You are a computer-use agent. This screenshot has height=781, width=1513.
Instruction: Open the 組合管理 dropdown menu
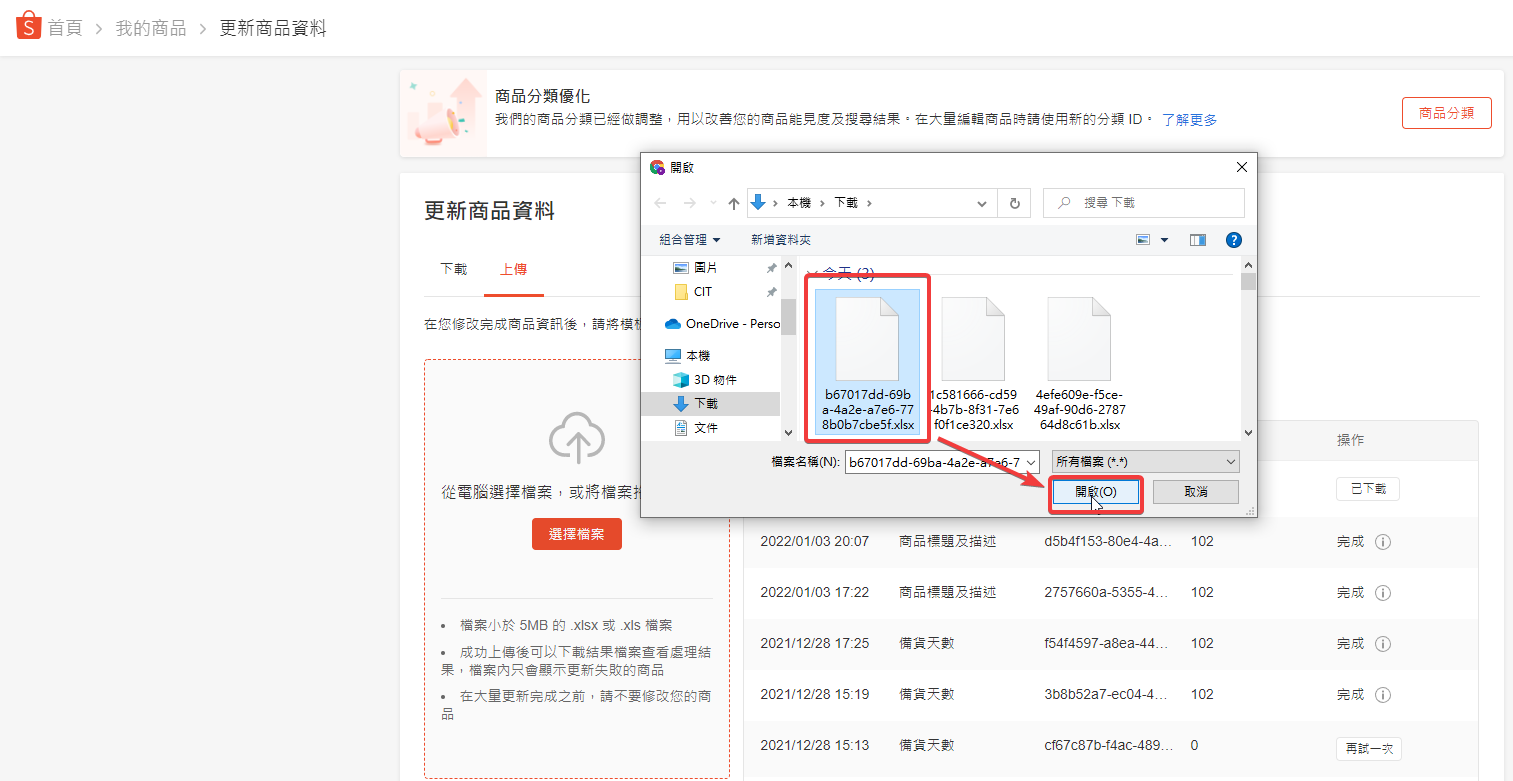click(x=690, y=240)
